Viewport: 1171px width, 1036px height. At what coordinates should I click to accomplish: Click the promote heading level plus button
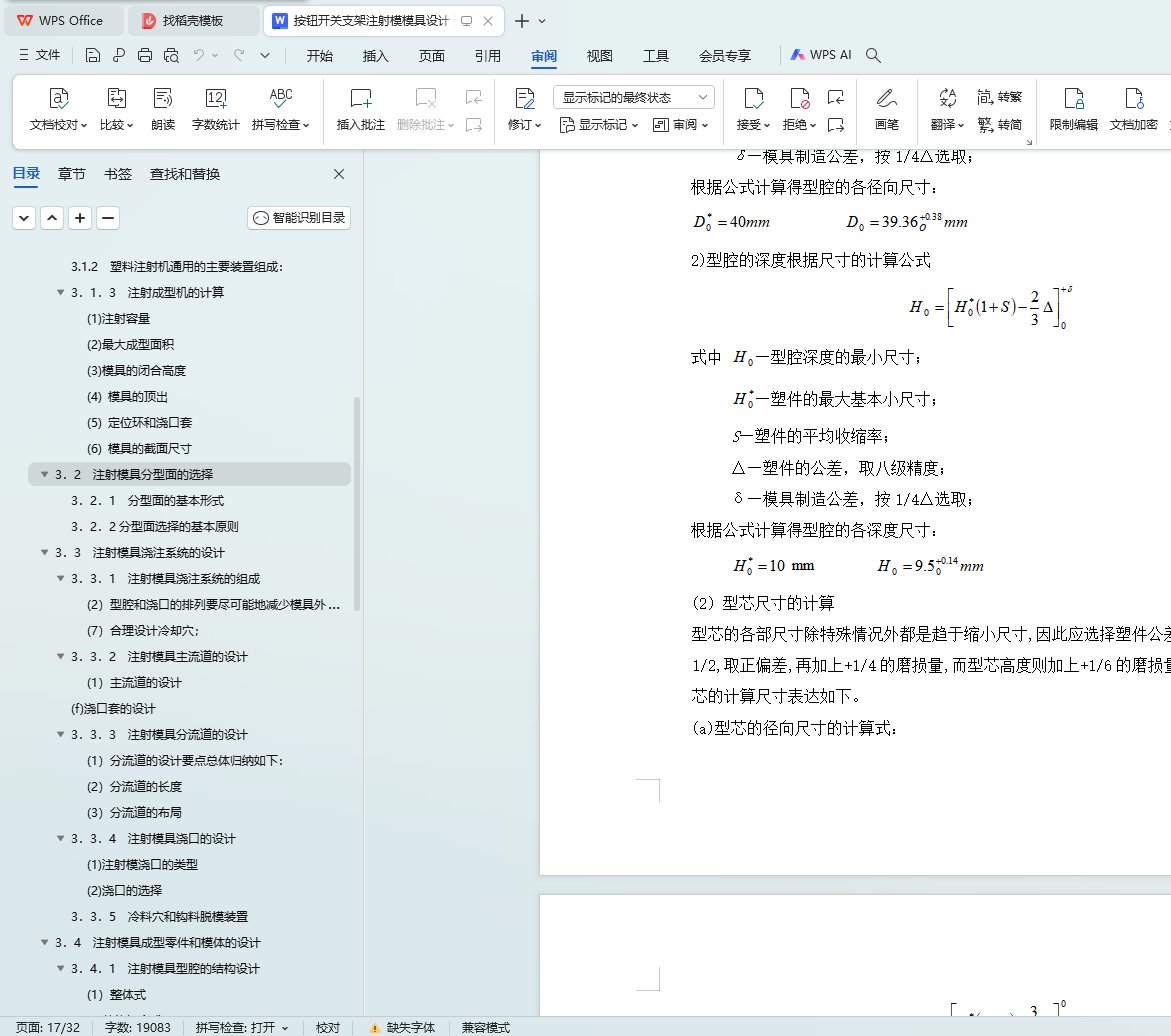click(80, 218)
